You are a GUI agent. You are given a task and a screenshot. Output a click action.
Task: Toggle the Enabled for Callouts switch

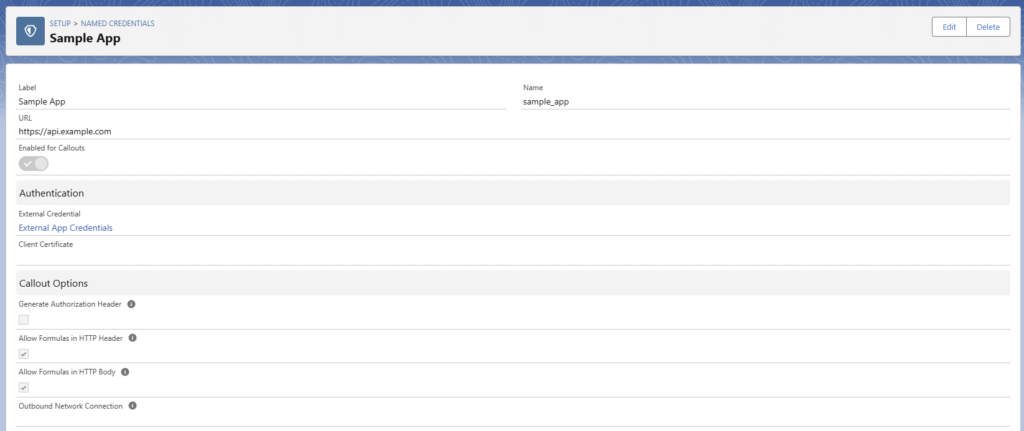click(33, 164)
